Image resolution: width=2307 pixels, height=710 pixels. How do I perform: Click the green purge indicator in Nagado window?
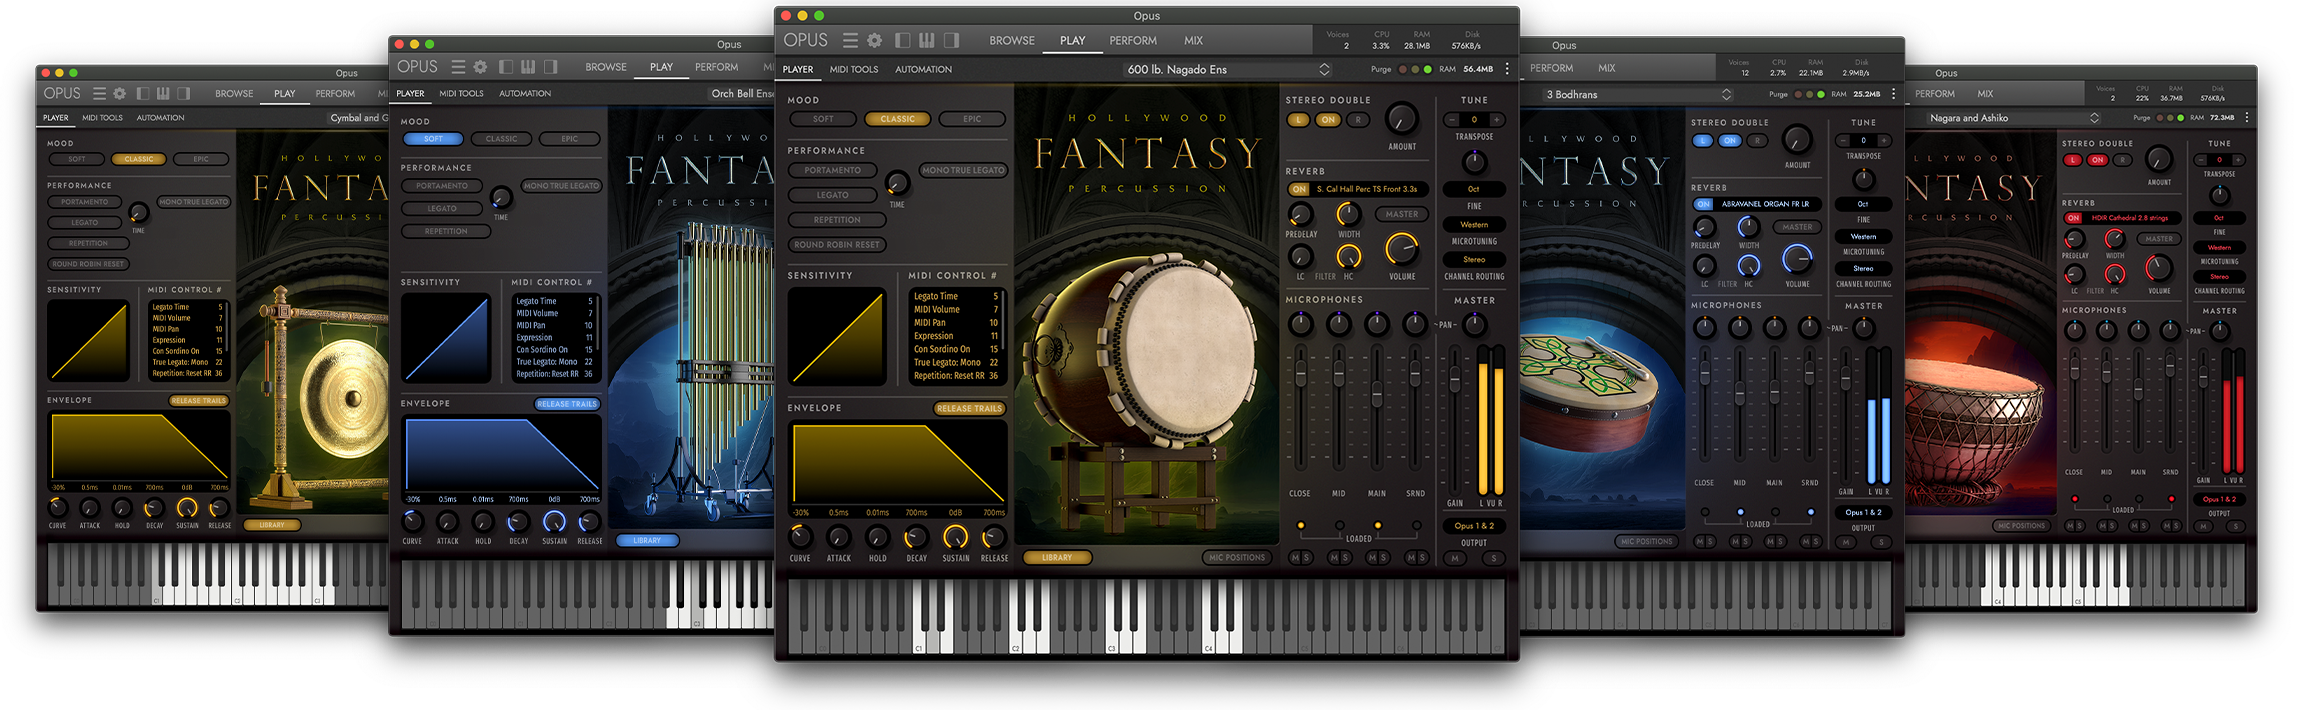[x=1427, y=69]
